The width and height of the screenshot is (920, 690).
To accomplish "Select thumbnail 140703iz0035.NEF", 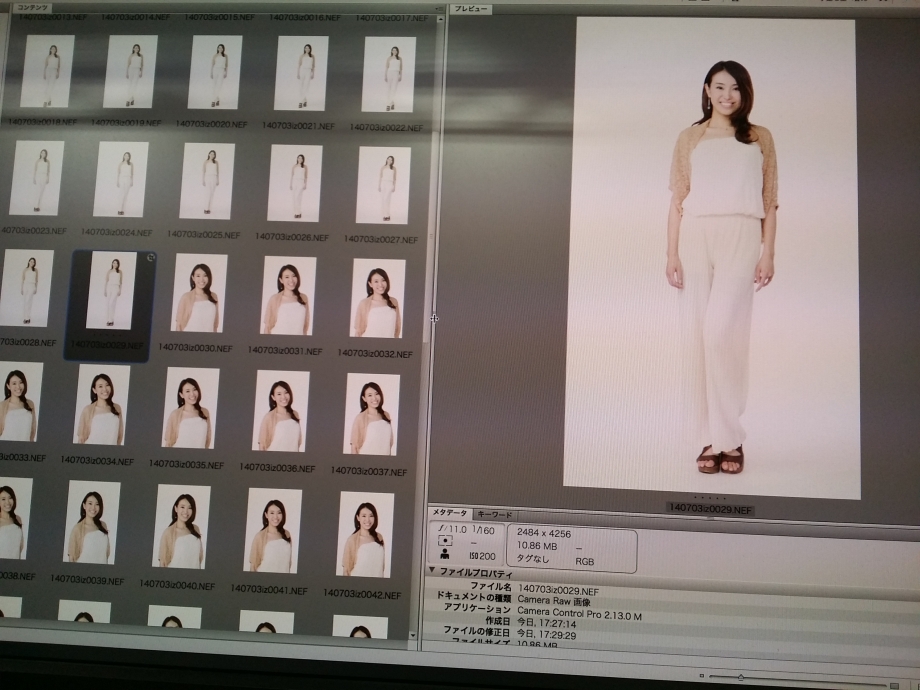I will pyautogui.click(x=191, y=408).
